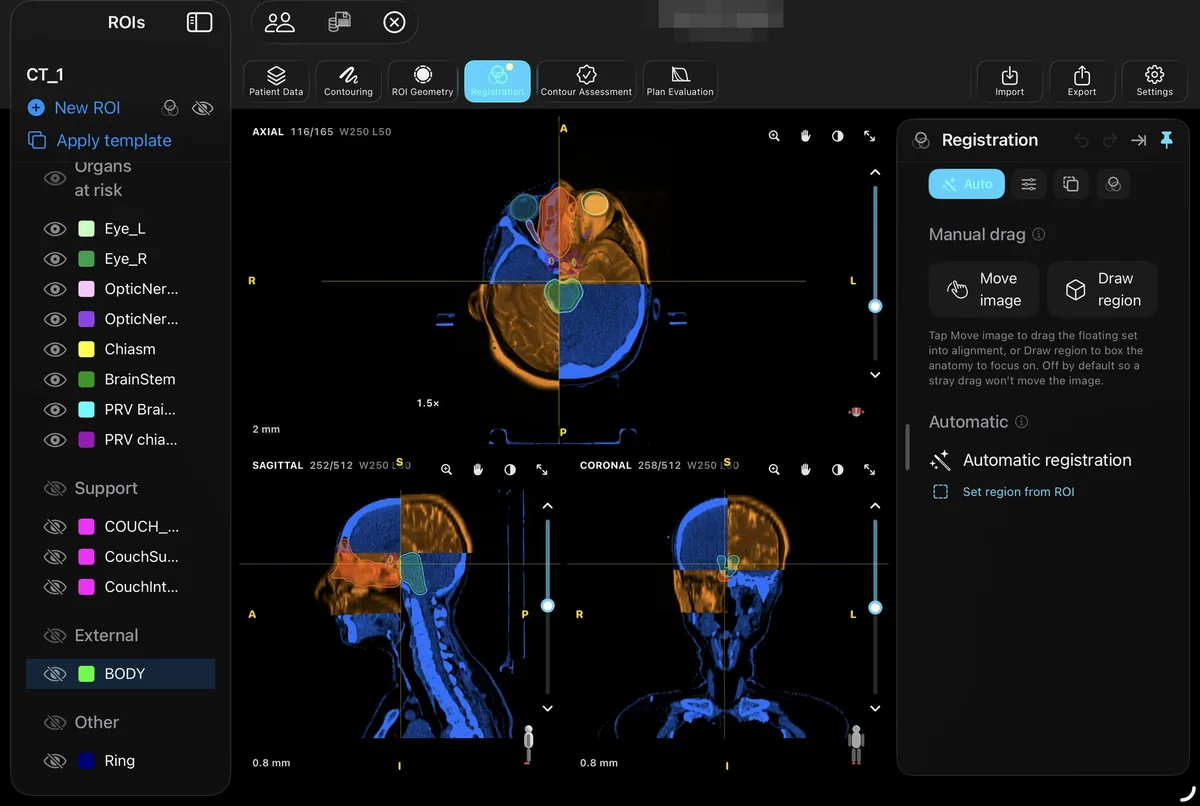This screenshot has width=1200, height=806.
Task: Open the patients list icon
Action: click(x=279, y=22)
